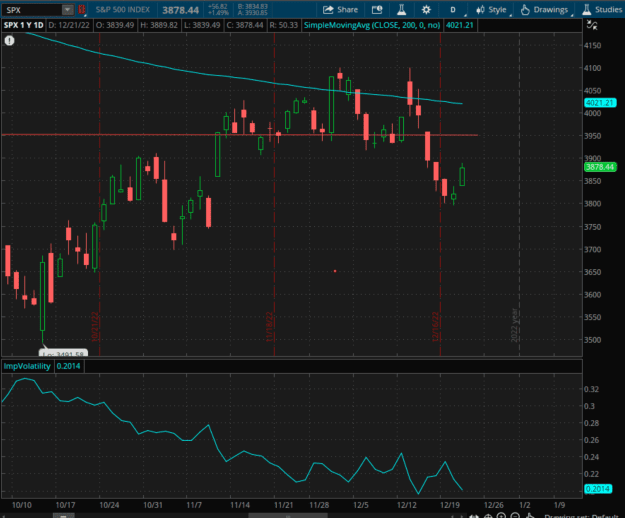Click the 12/19 date on time axis

(450, 505)
